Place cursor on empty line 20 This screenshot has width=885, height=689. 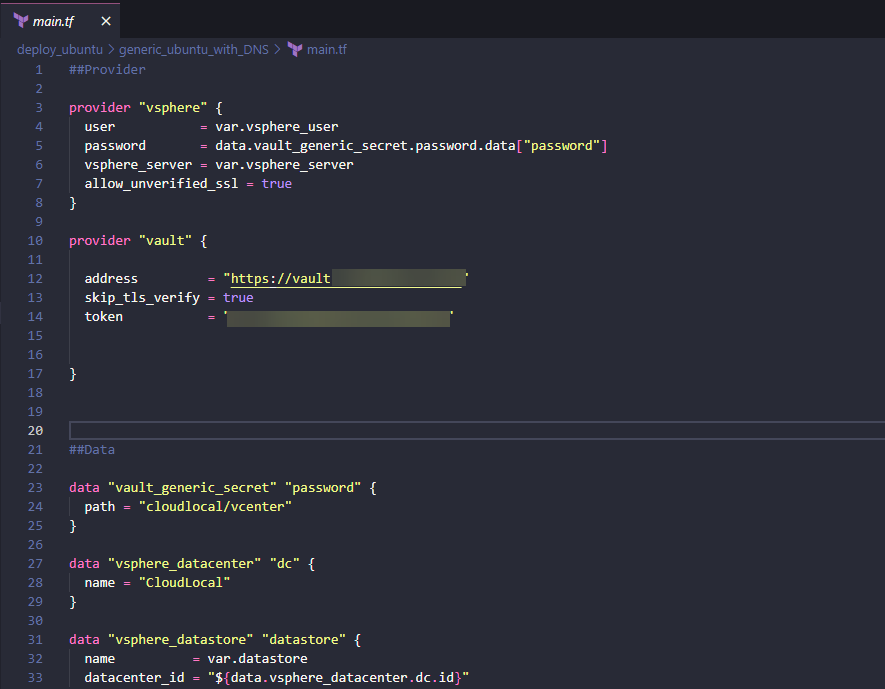point(400,430)
